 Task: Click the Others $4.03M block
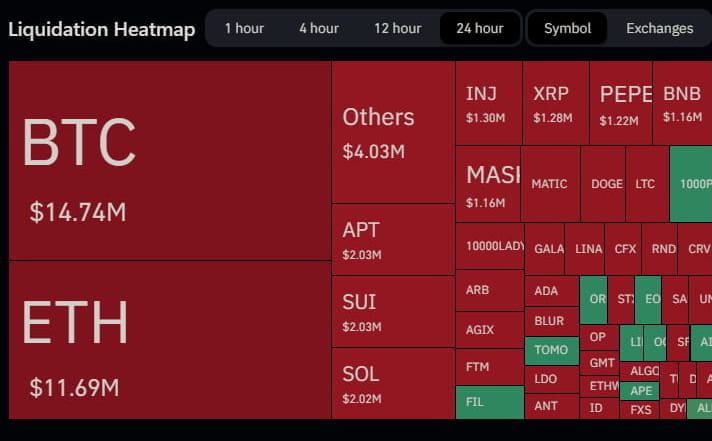(x=393, y=132)
